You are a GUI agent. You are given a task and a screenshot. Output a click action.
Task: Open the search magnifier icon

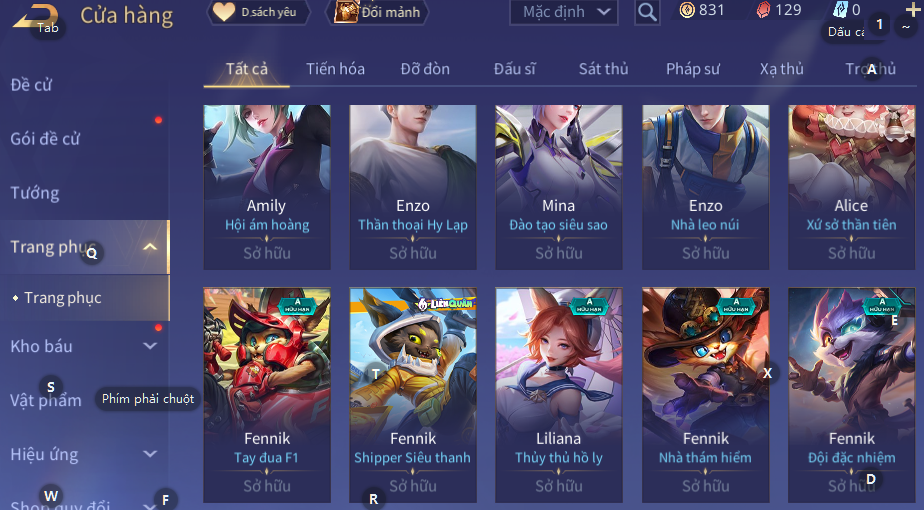[647, 12]
